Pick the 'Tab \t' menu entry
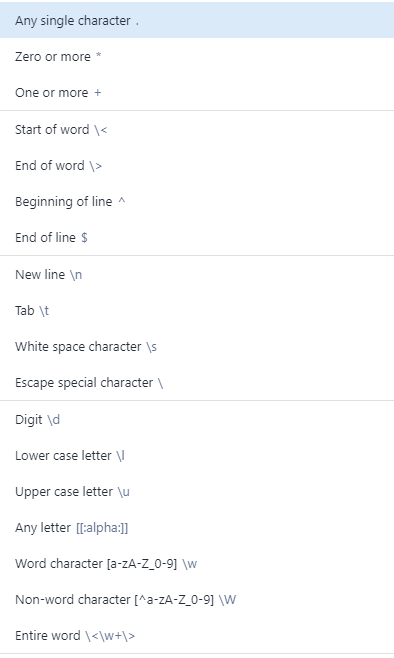 coord(197,311)
